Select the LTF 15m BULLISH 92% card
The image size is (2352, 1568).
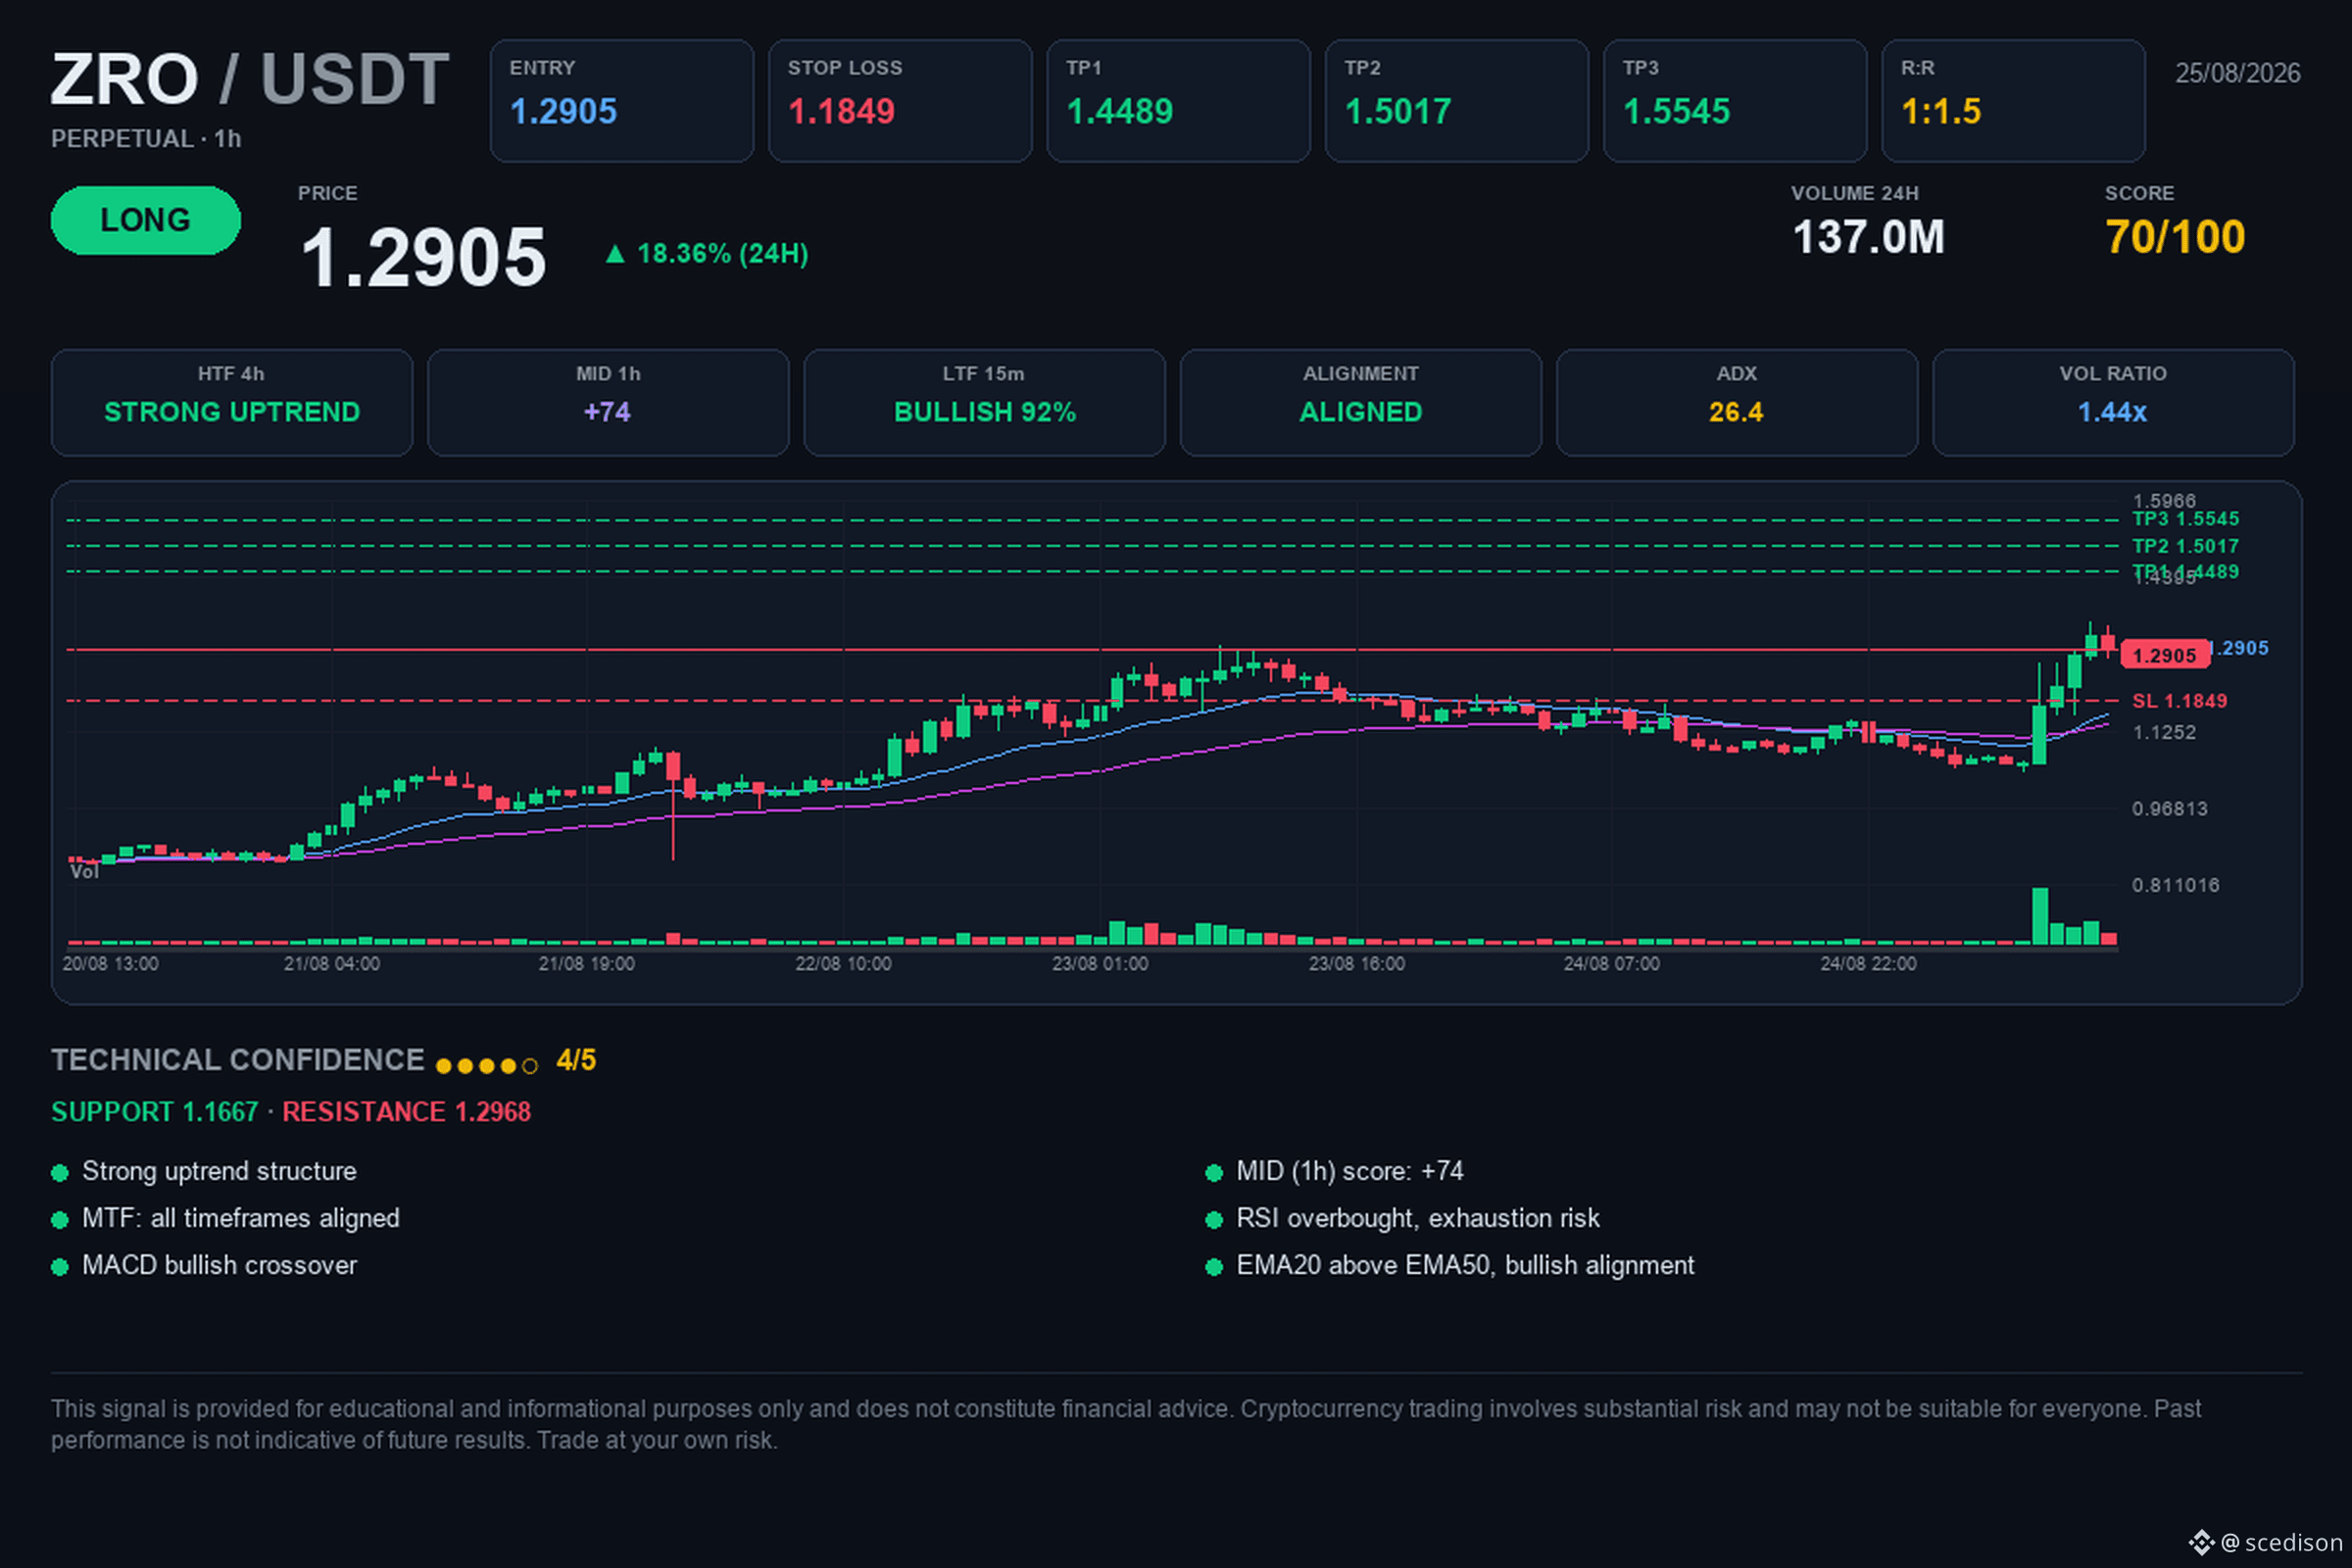[x=984, y=402]
